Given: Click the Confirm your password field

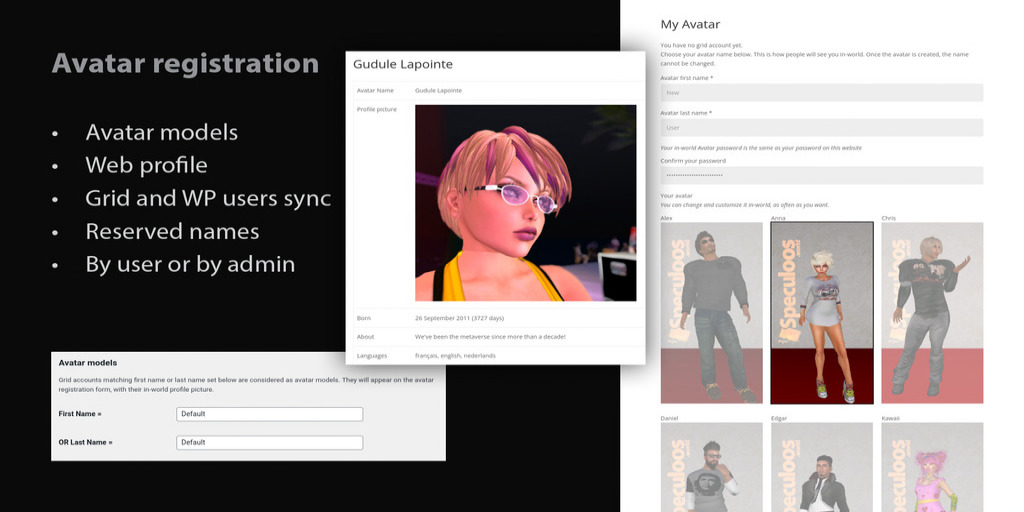Looking at the screenshot, I should tap(822, 175).
